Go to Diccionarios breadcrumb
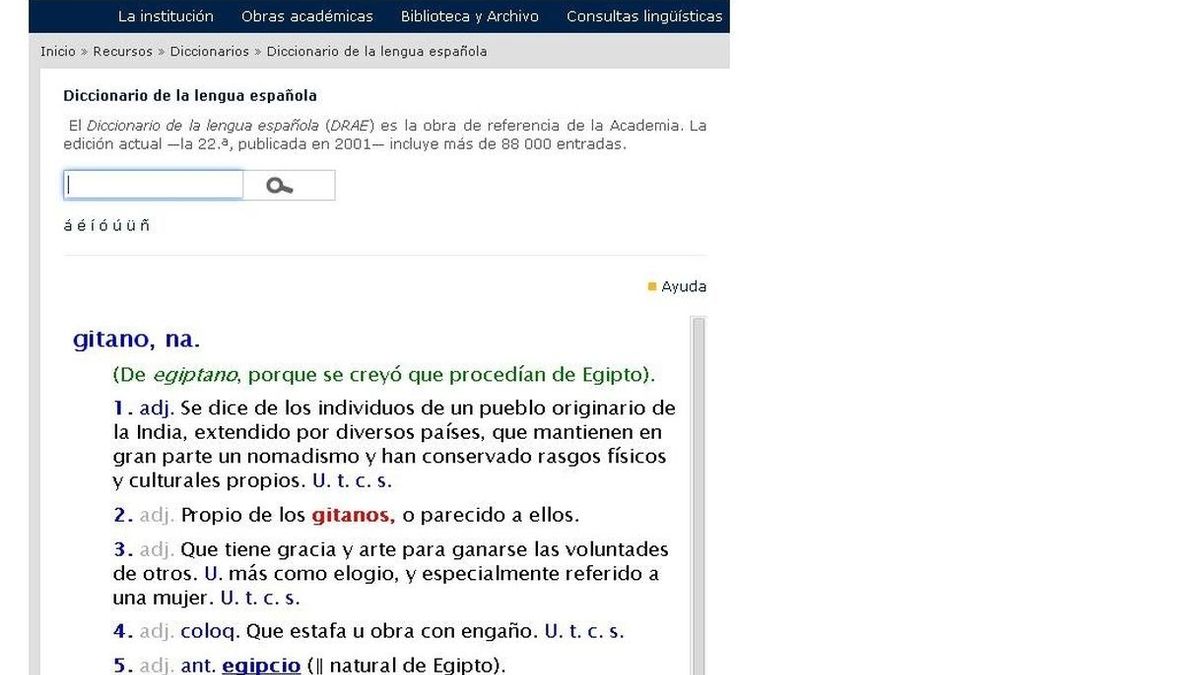The width and height of the screenshot is (1200, 675). 209,51
